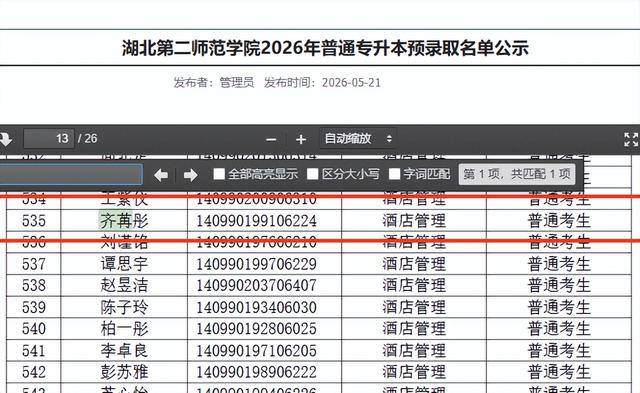Click the highlighted name 齐苒彤
Image resolution: width=640 pixels, height=393 pixels.
[x=124, y=221]
